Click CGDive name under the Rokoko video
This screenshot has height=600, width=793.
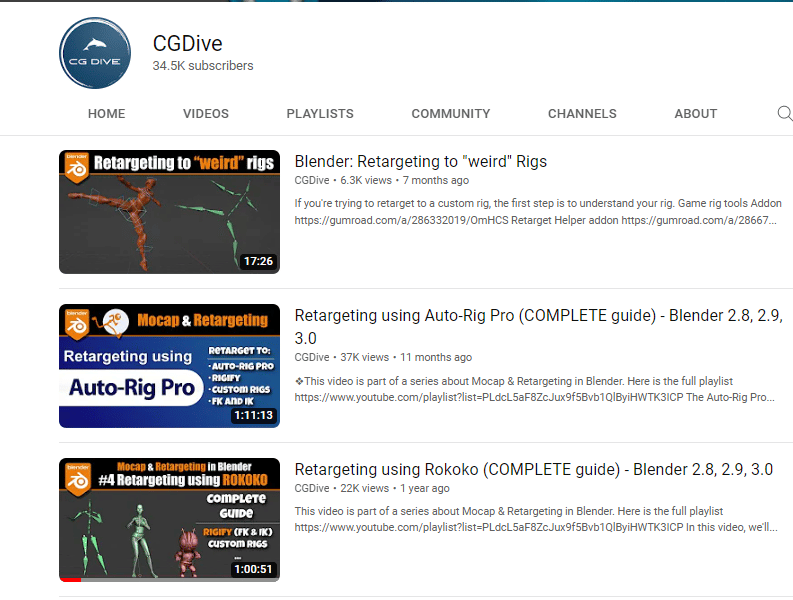312,488
